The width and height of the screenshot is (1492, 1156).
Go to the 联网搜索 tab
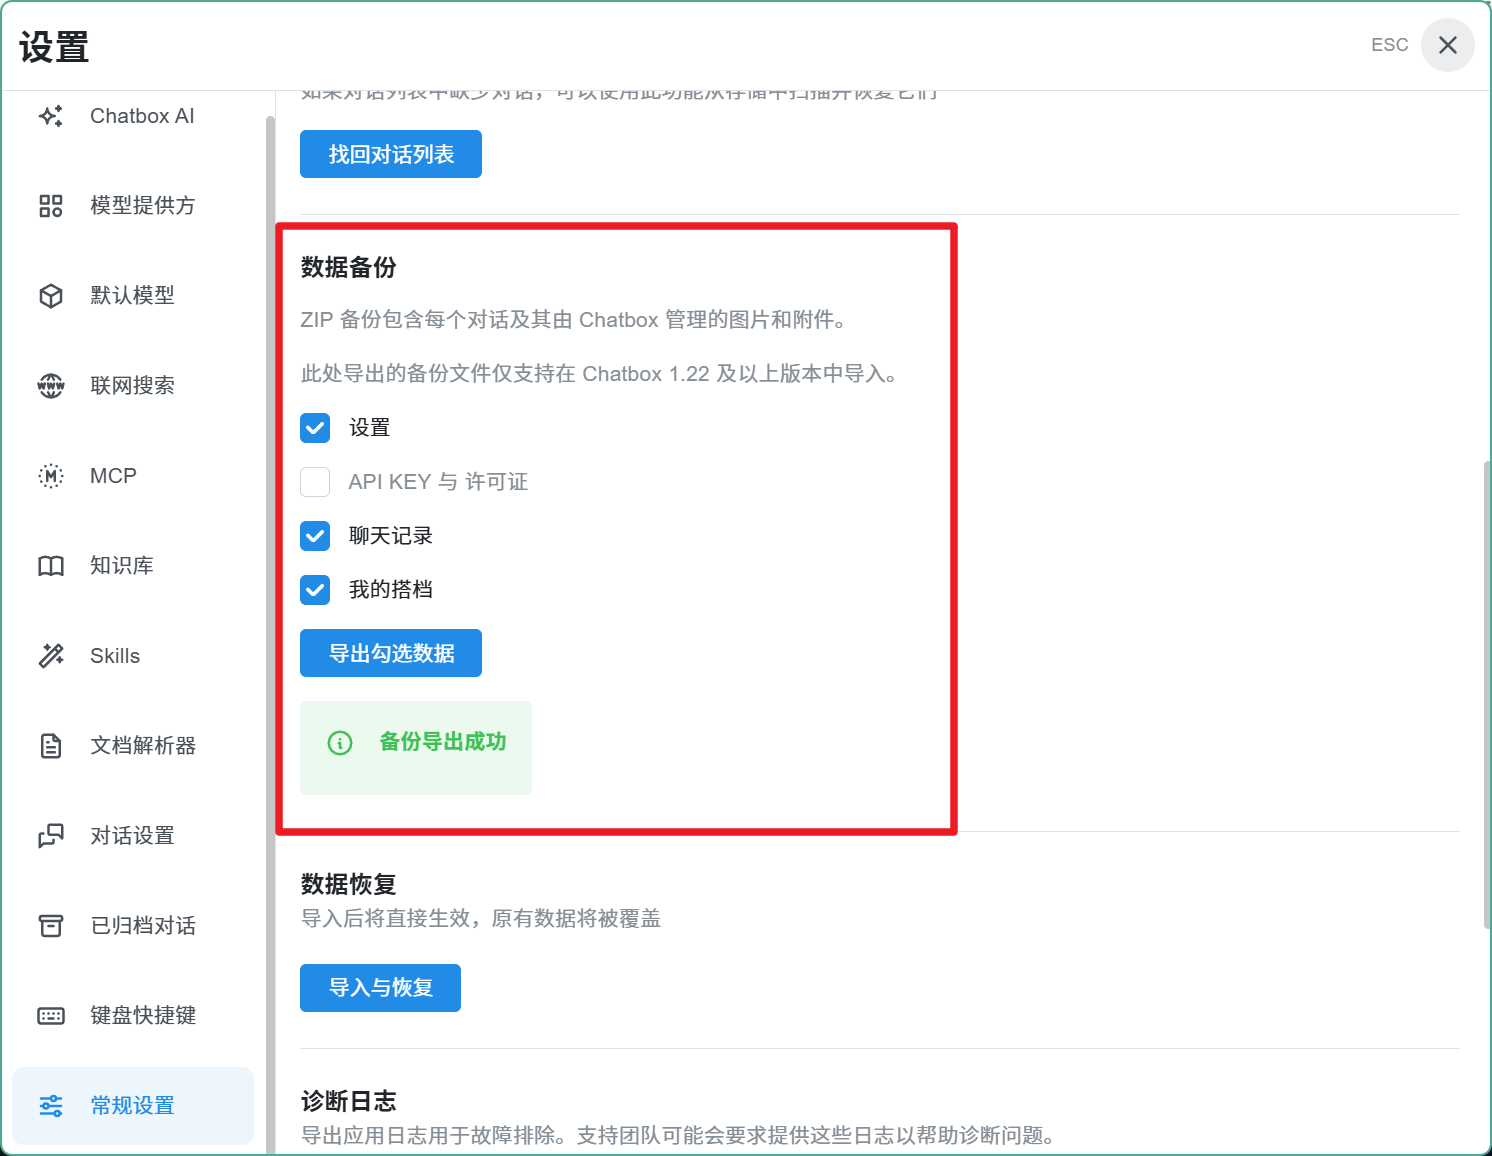point(133,386)
